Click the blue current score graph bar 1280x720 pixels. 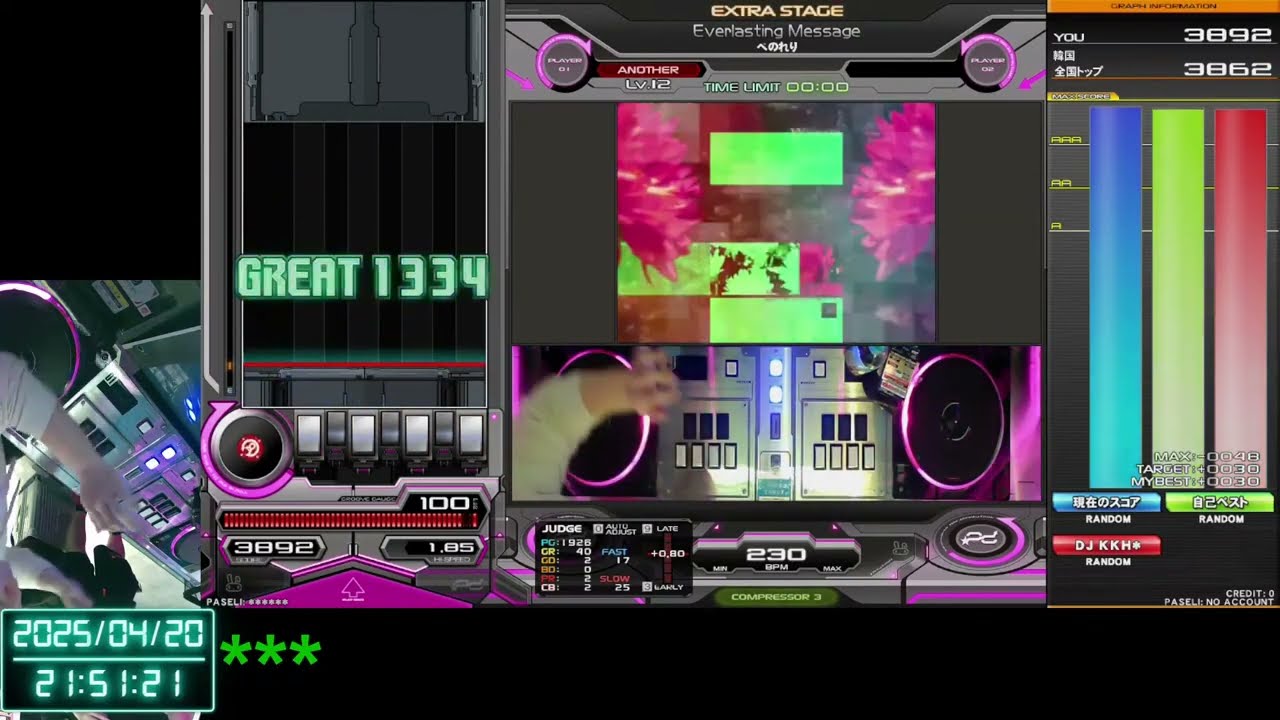[1115, 297]
